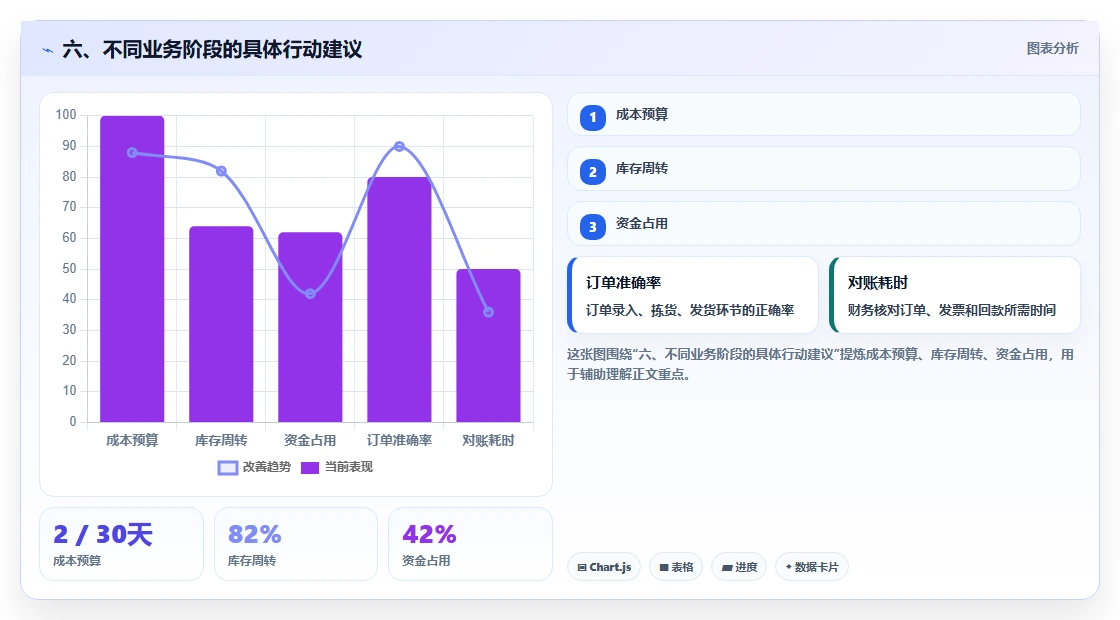The image size is (1120, 620).
Task: Click the 2 / 30天 stat card
Action: tap(121, 544)
